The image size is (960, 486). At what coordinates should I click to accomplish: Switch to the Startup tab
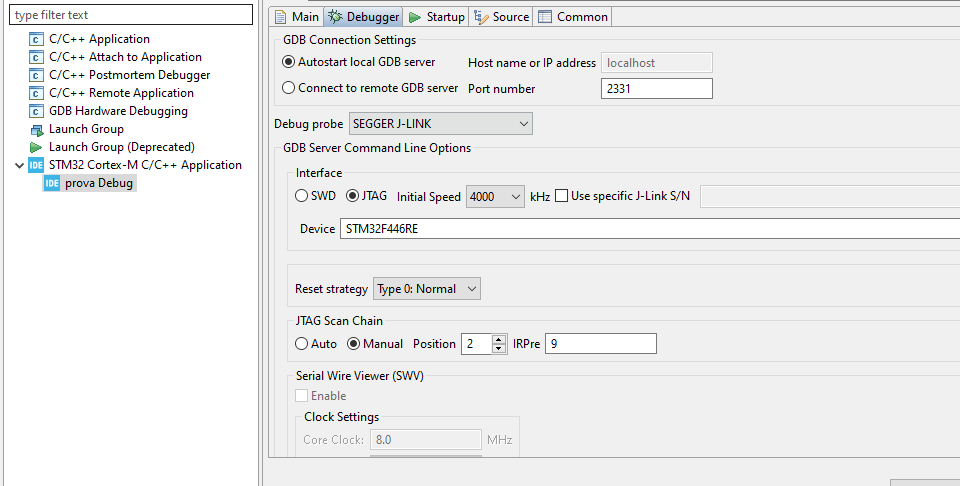tap(437, 17)
